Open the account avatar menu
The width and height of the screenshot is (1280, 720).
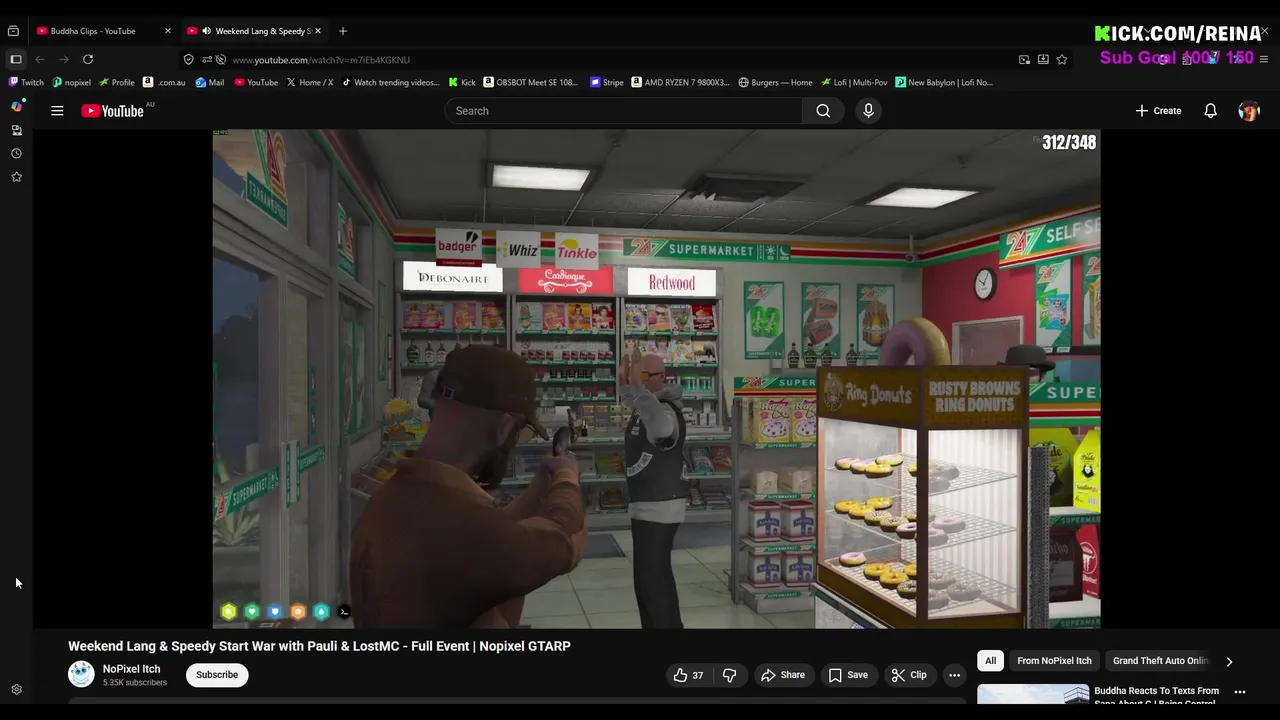coord(1249,111)
